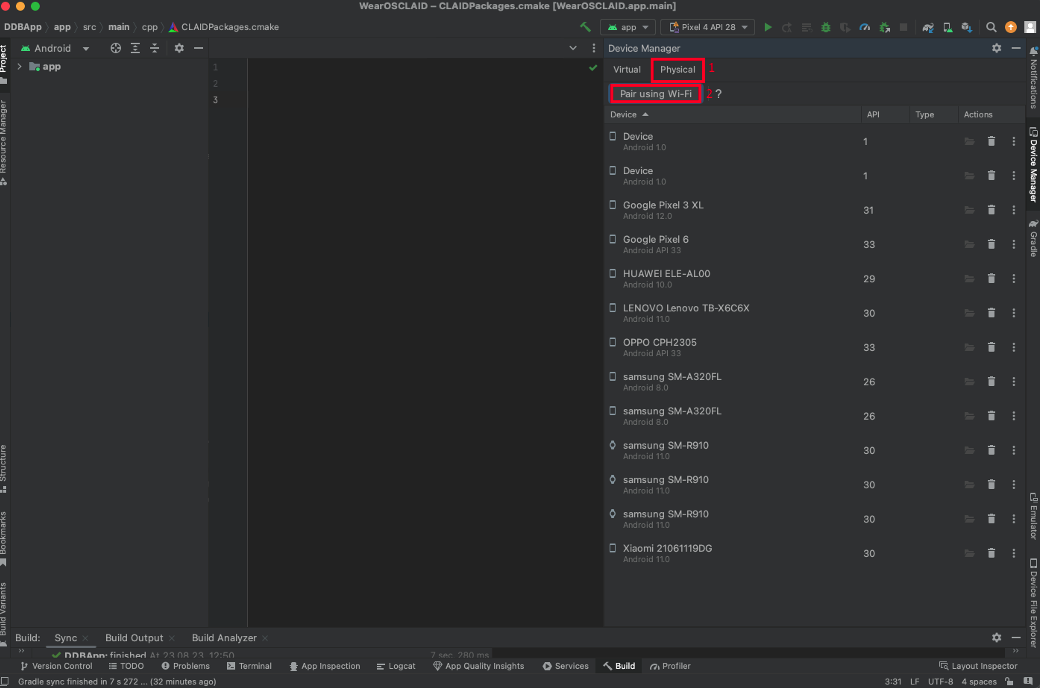The height and width of the screenshot is (688, 1040).
Task: Click the Device Manager panel gear icon
Action: pyautogui.click(x=996, y=48)
